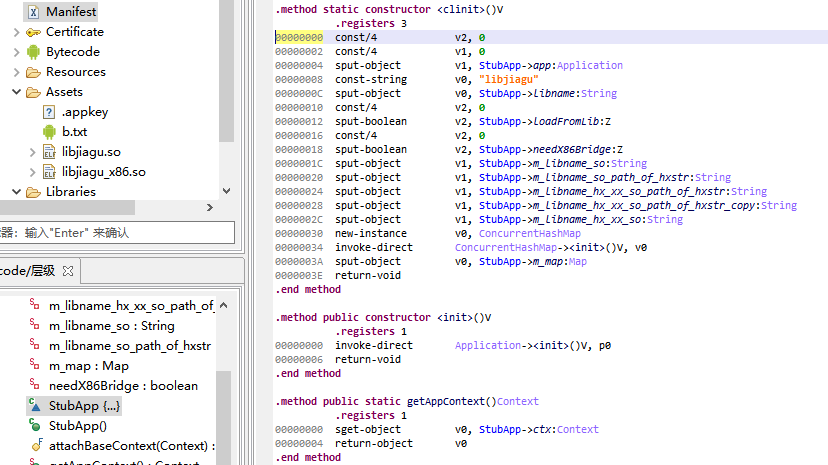828x465 pixels.
Task: Expand the libjiagu.so entry
Action: pyautogui.click(x=32, y=153)
